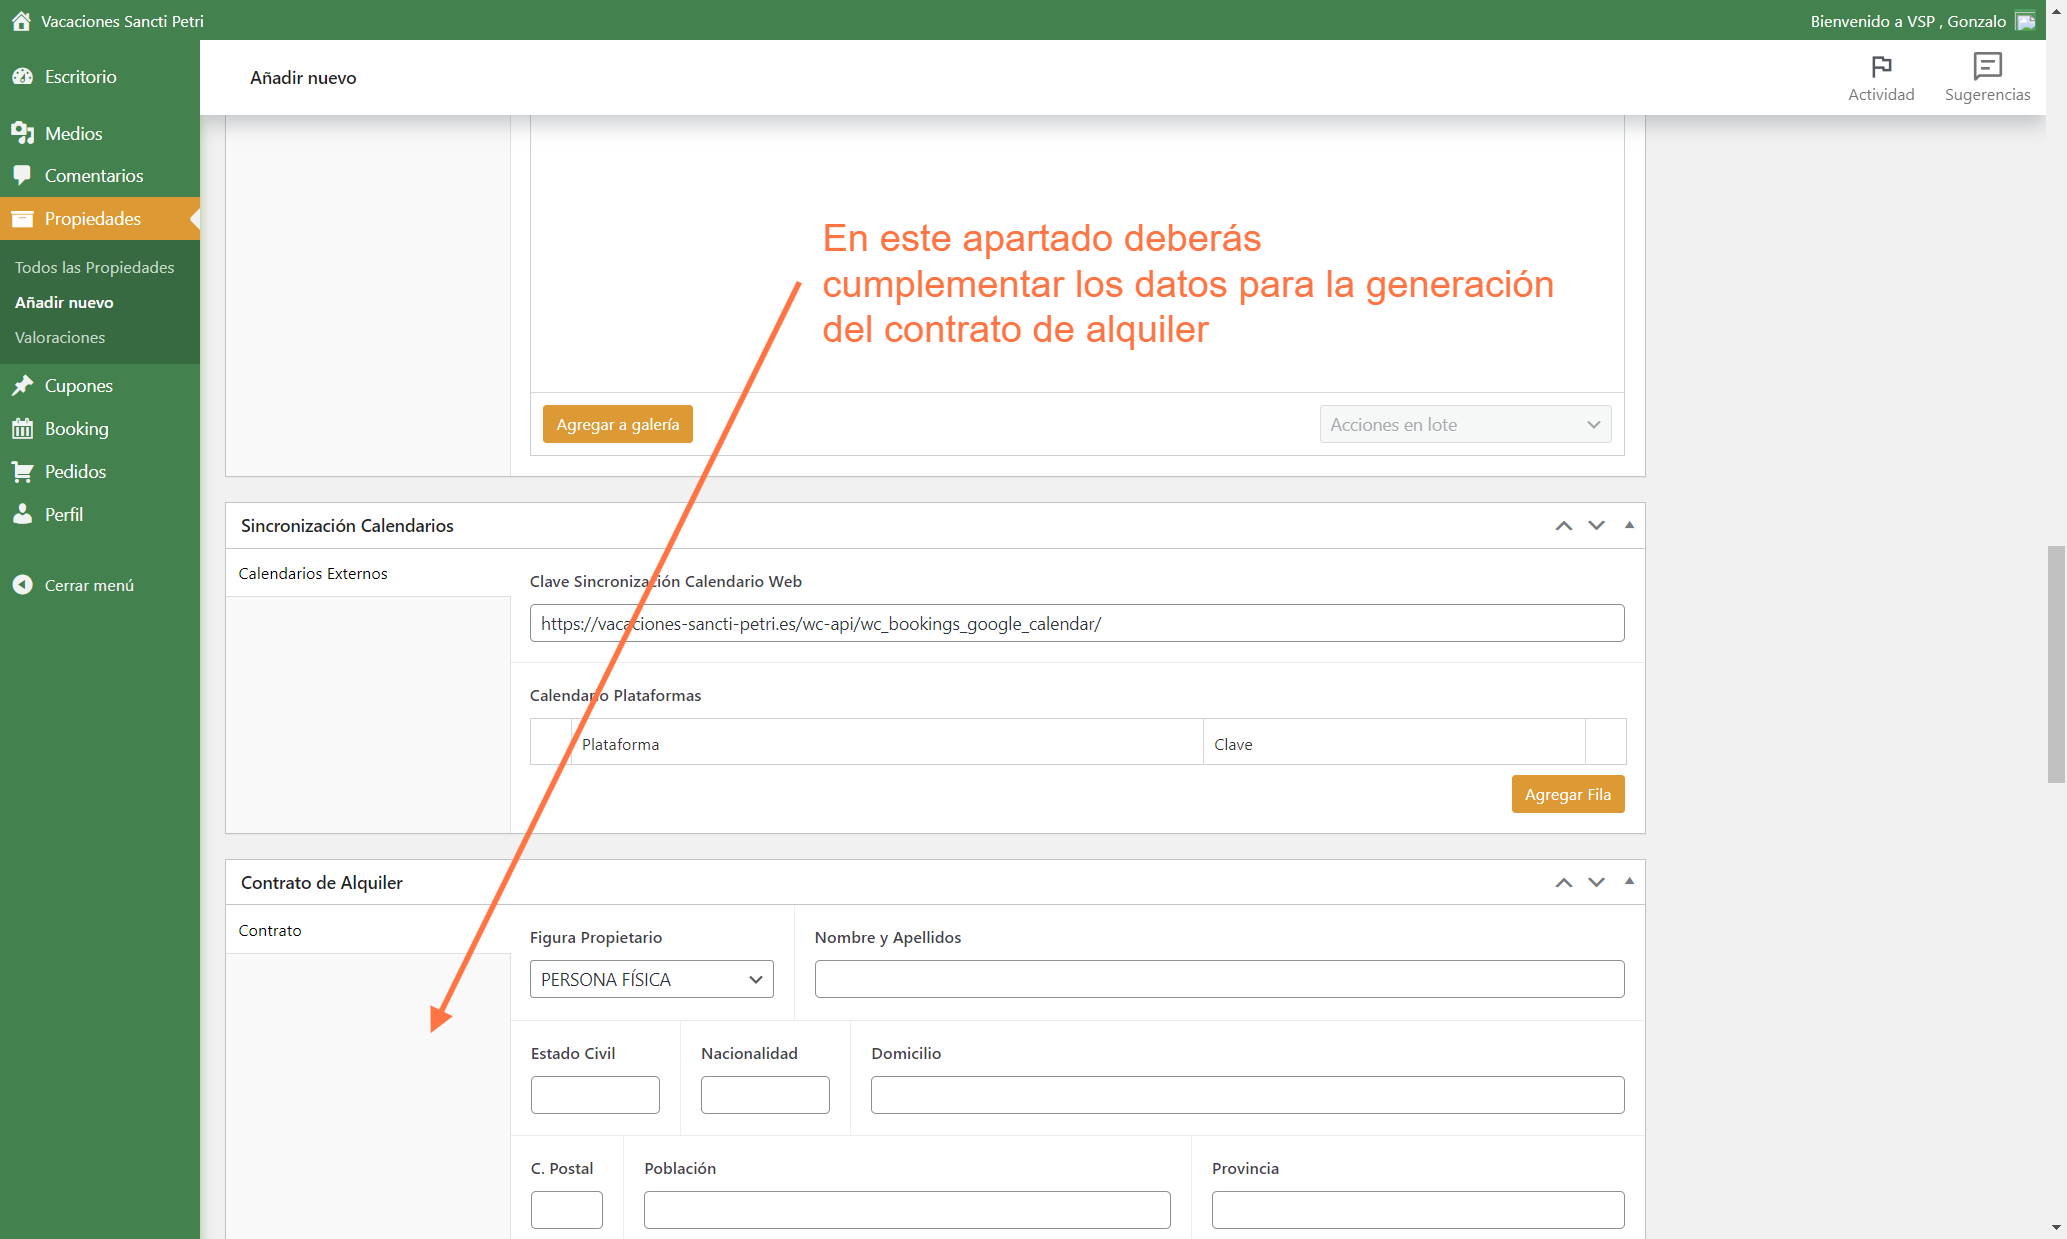The height and width of the screenshot is (1239, 2067).
Task: Open the Acciones en lote dropdown
Action: pyautogui.click(x=1465, y=424)
